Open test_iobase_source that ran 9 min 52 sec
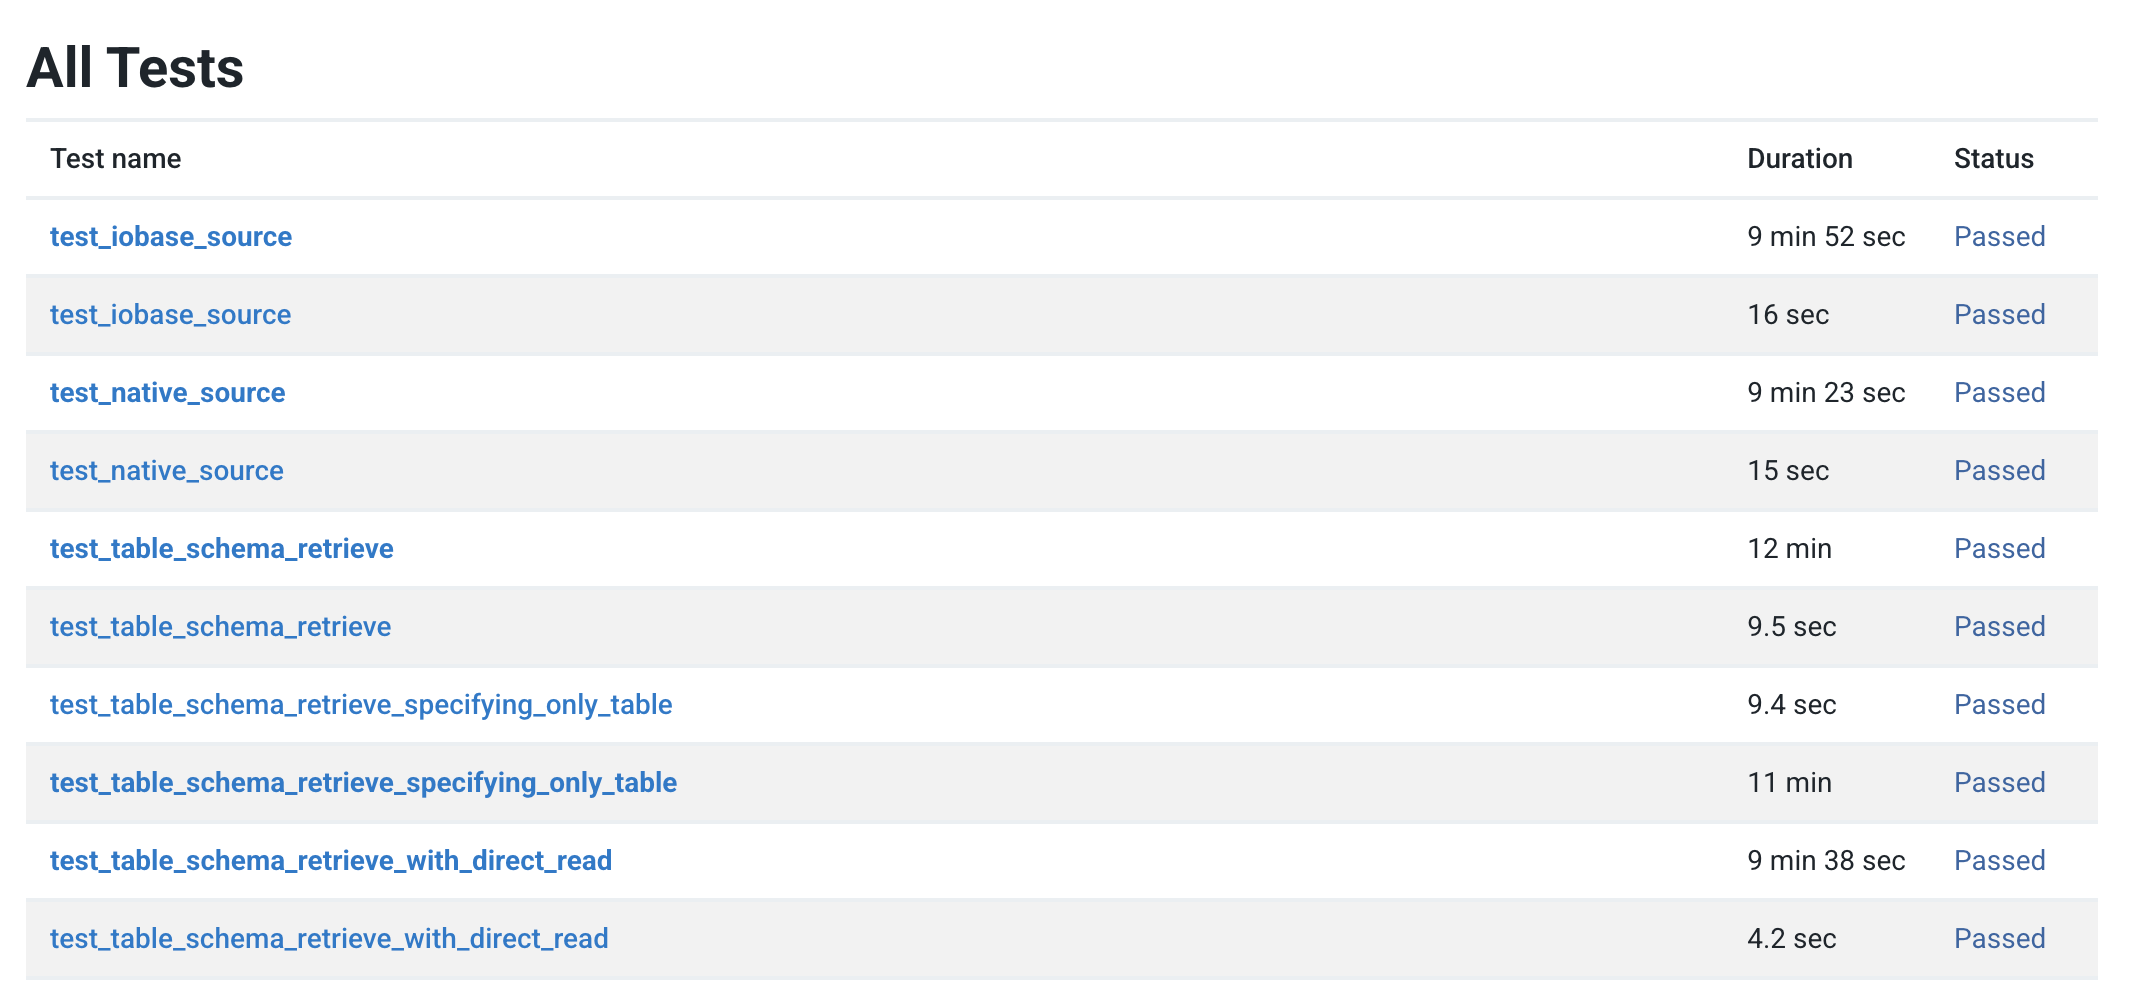The image size is (2140, 1006). tap(171, 237)
